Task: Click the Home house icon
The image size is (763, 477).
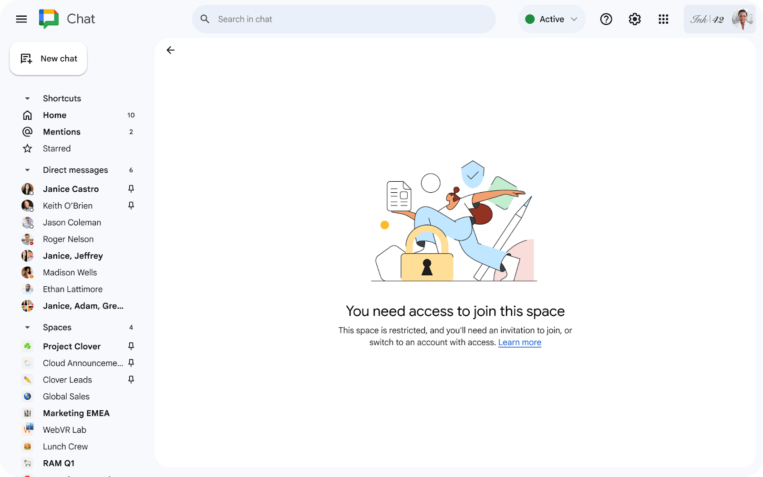Action: (x=27, y=115)
